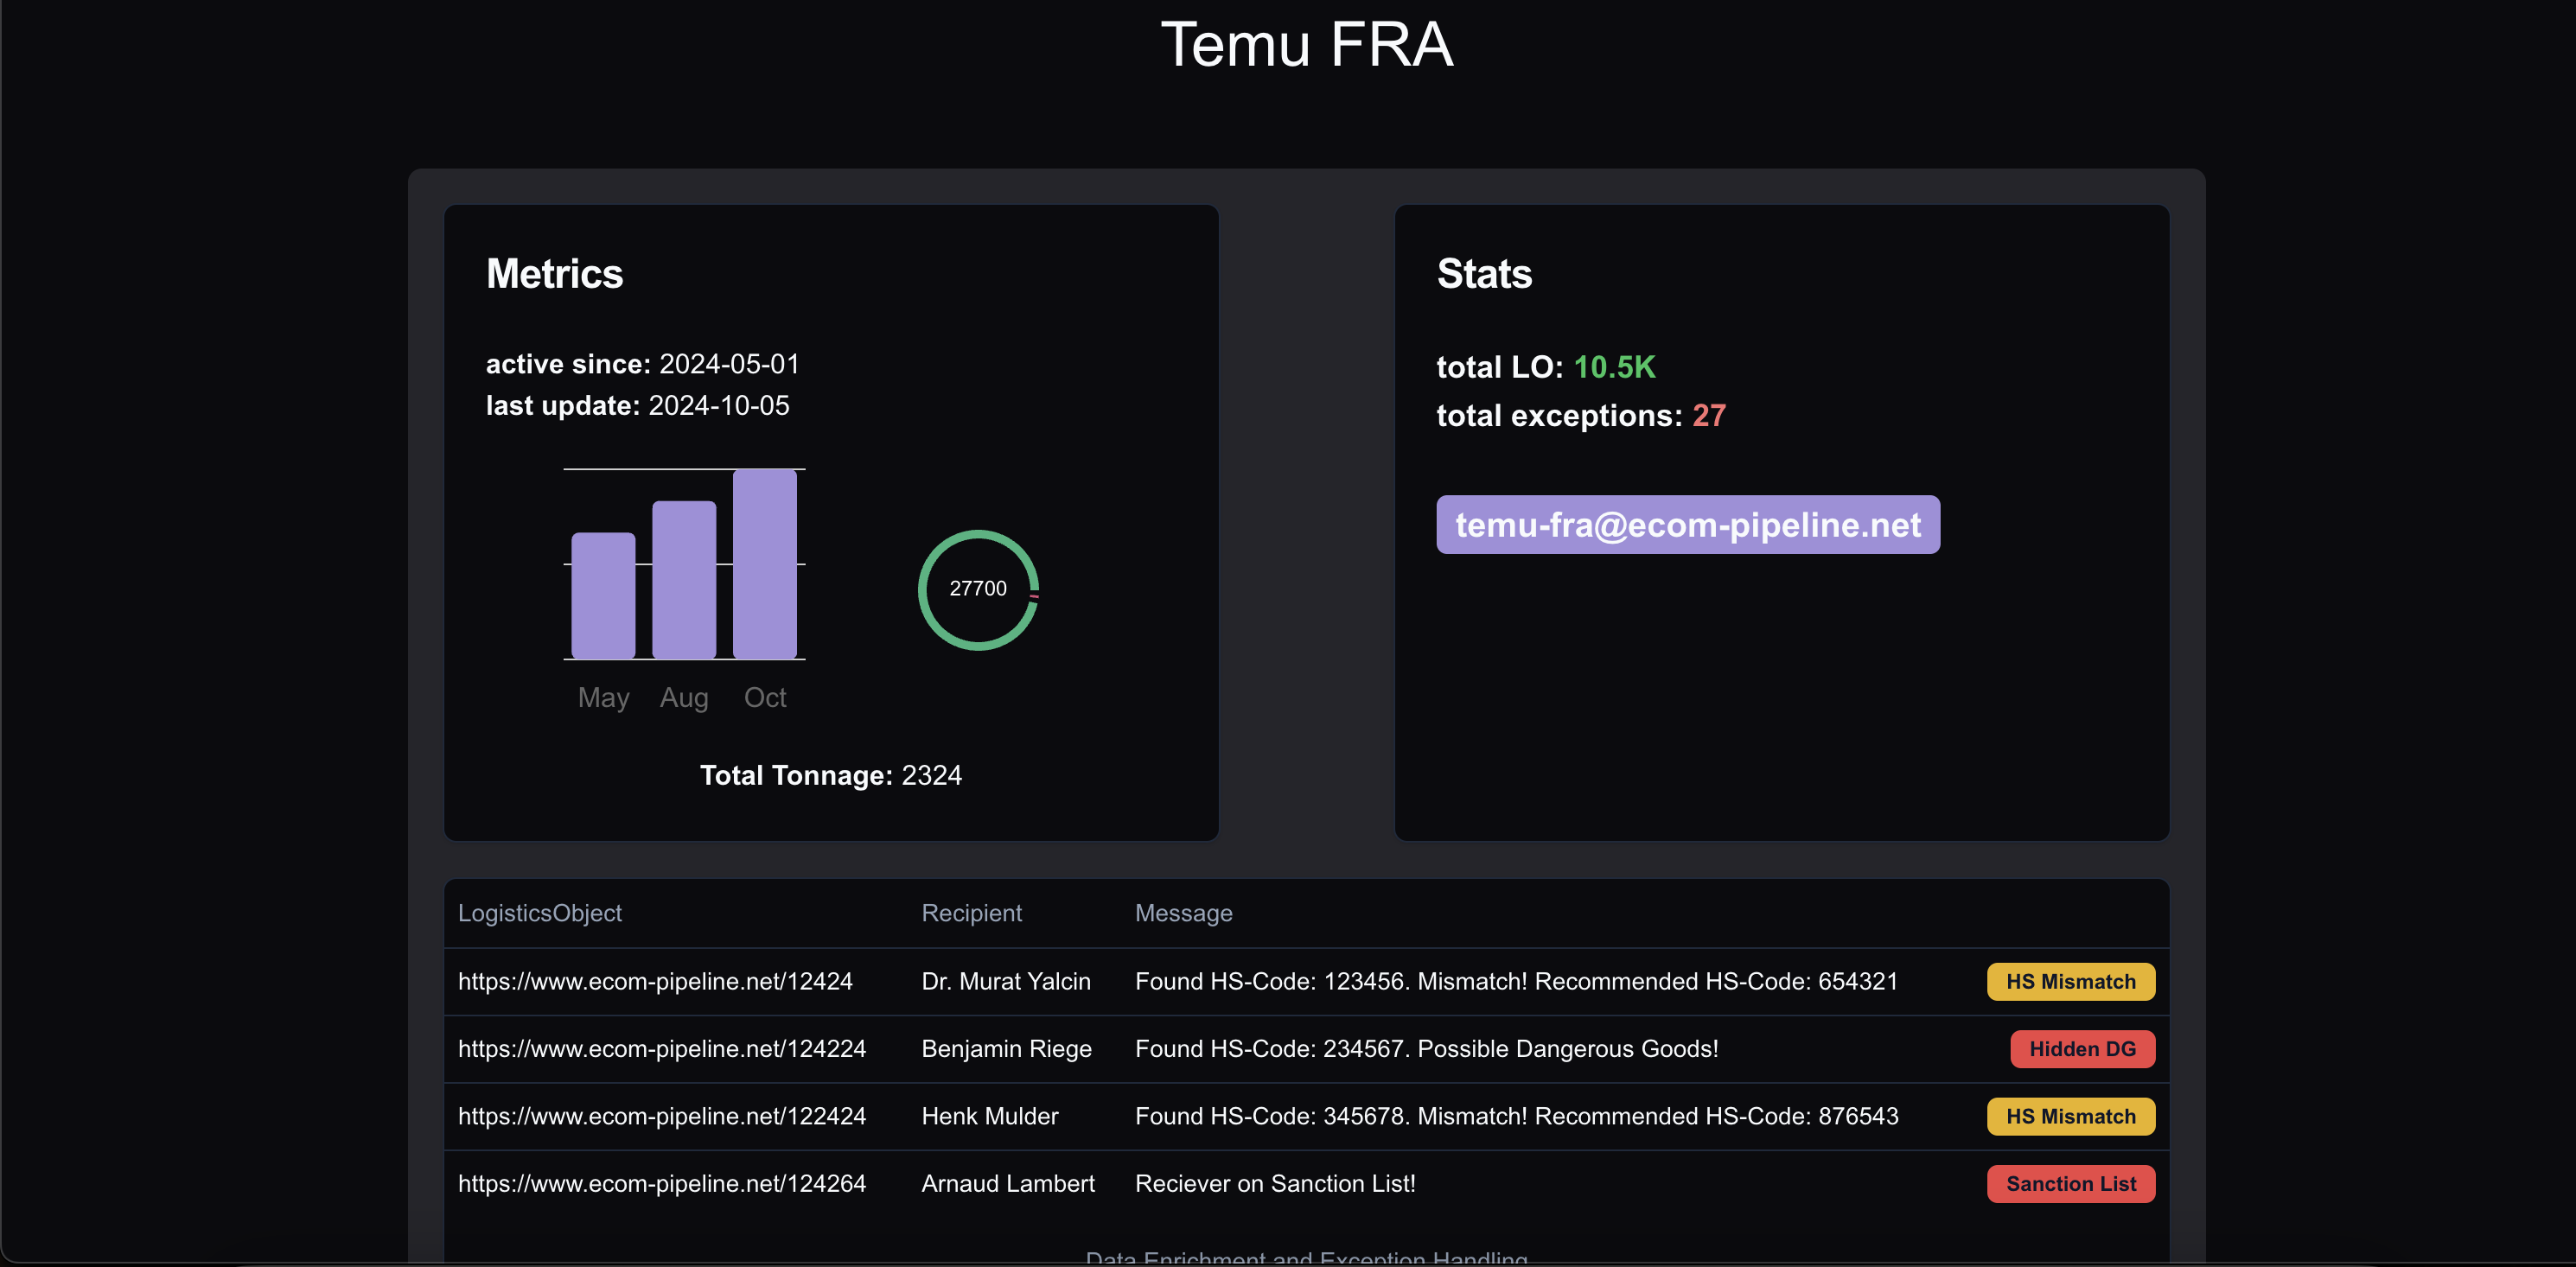Click the temu-fra@ecom-pipeline.net email button
This screenshot has width=2576, height=1267.
point(1687,525)
